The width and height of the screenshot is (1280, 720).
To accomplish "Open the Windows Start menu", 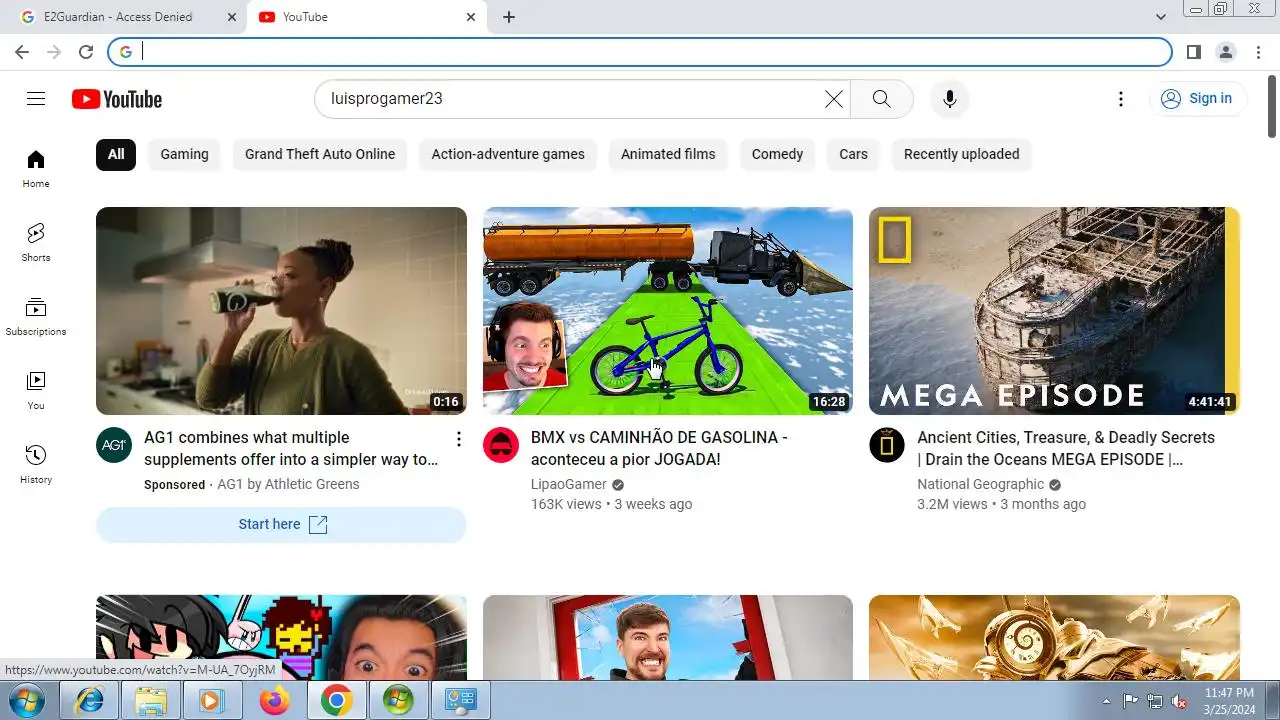I will (27, 701).
